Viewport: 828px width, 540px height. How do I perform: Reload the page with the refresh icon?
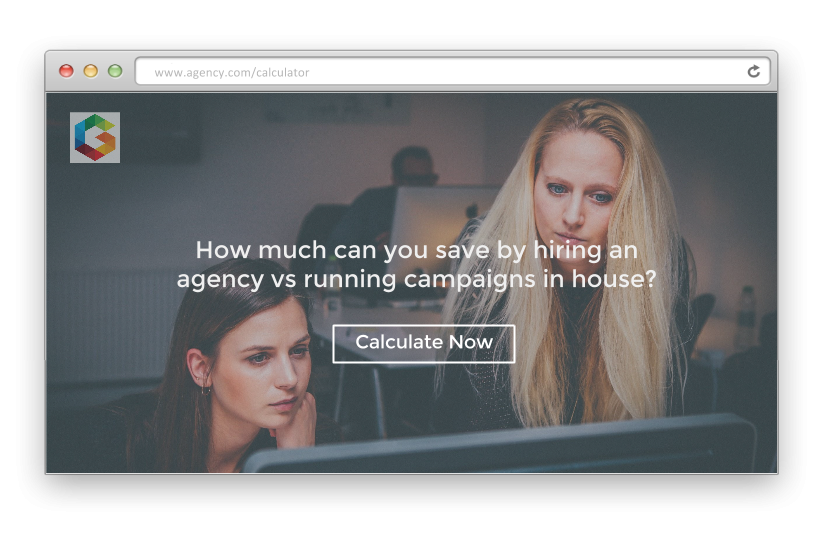pyautogui.click(x=753, y=71)
